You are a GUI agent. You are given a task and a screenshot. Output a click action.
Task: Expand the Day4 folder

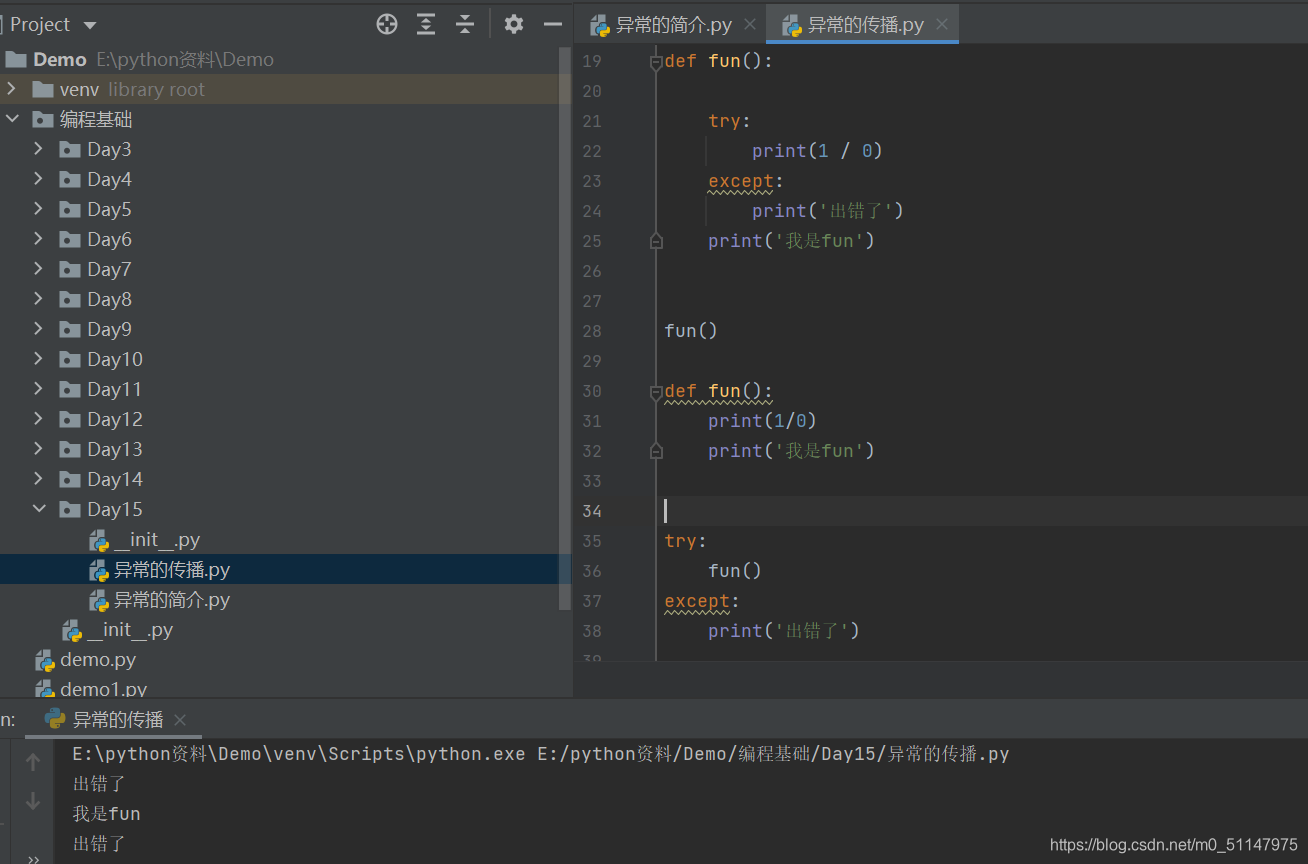(x=39, y=179)
